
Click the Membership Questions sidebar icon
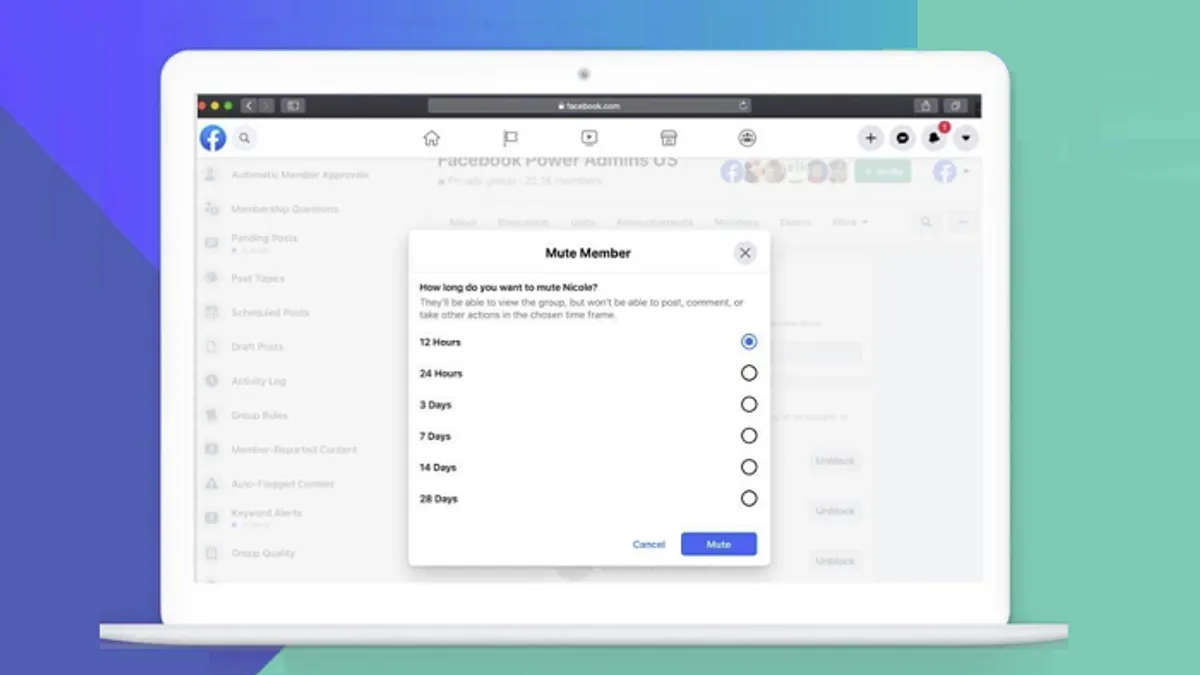point(211,209)
